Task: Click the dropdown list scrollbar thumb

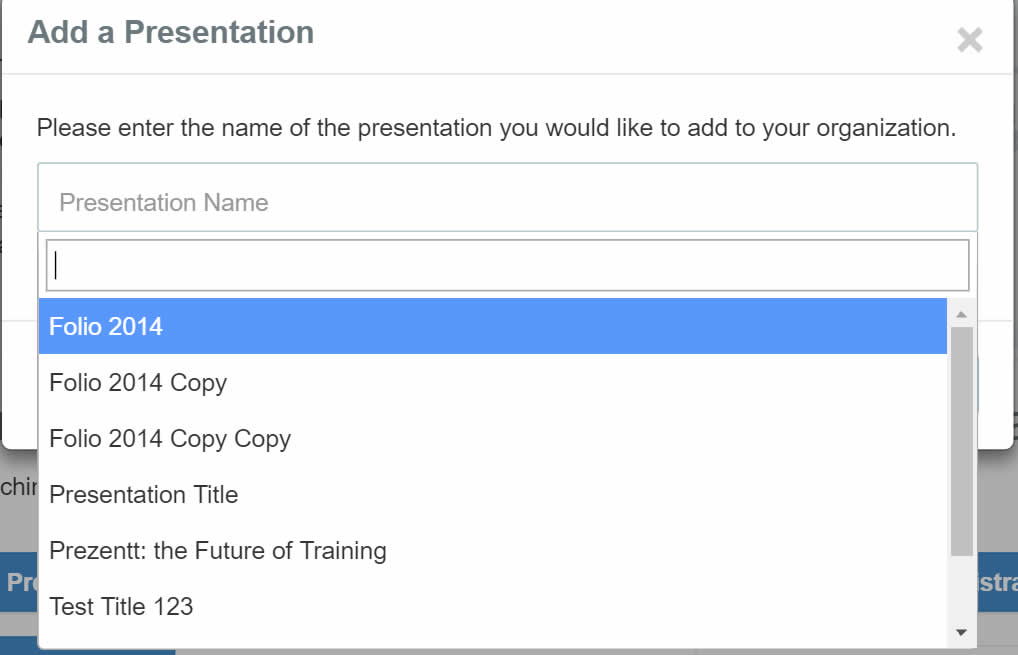Action: [x=962, y=441]
